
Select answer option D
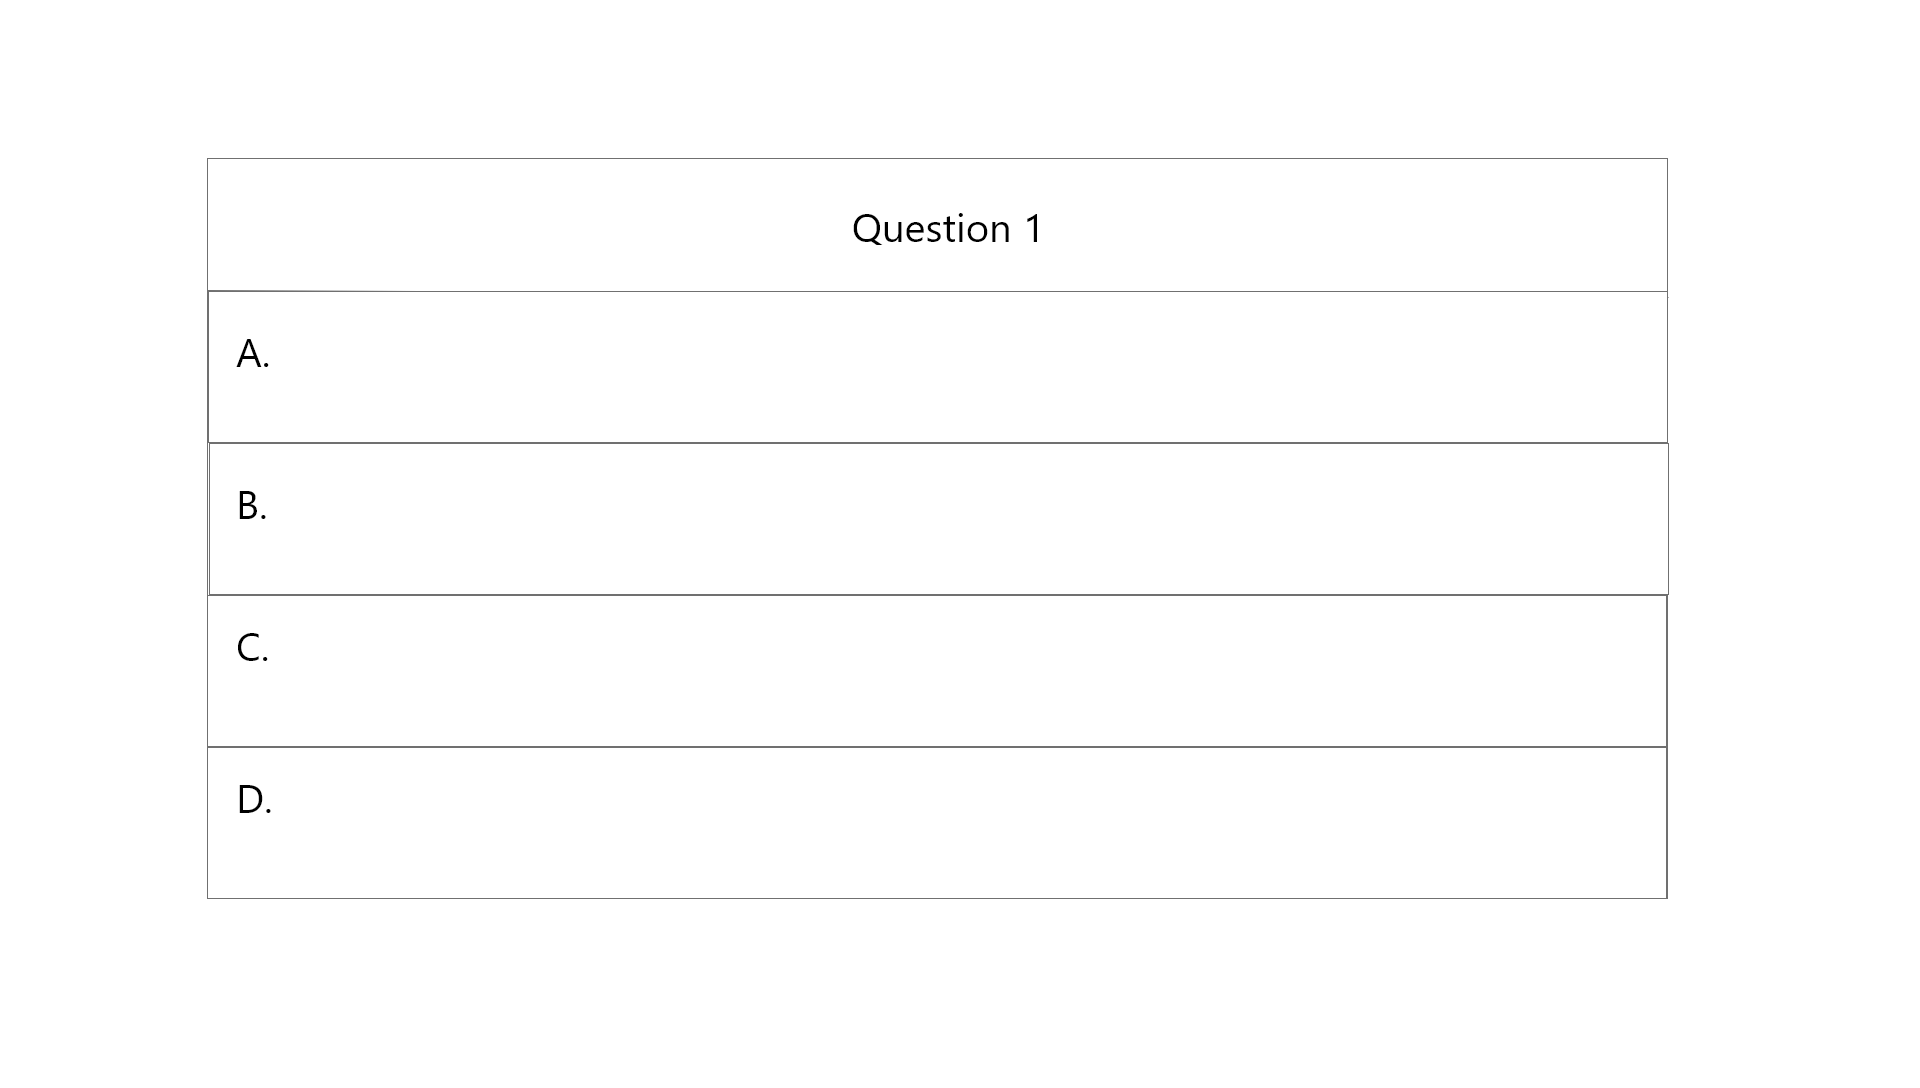tap(937, 823)
